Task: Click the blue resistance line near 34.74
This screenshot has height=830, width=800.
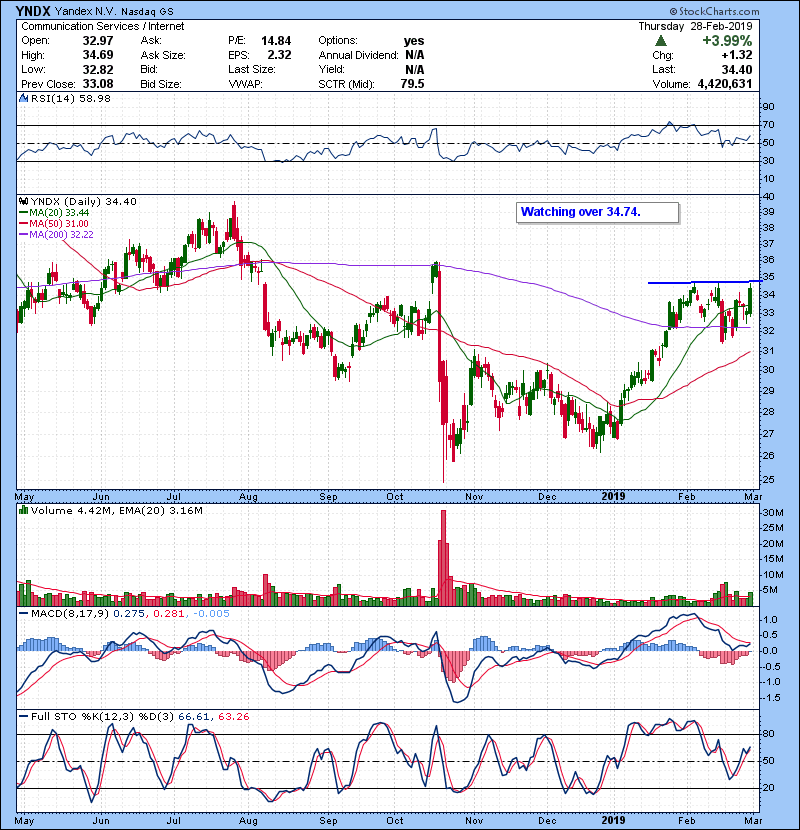Action: [704, 282]
